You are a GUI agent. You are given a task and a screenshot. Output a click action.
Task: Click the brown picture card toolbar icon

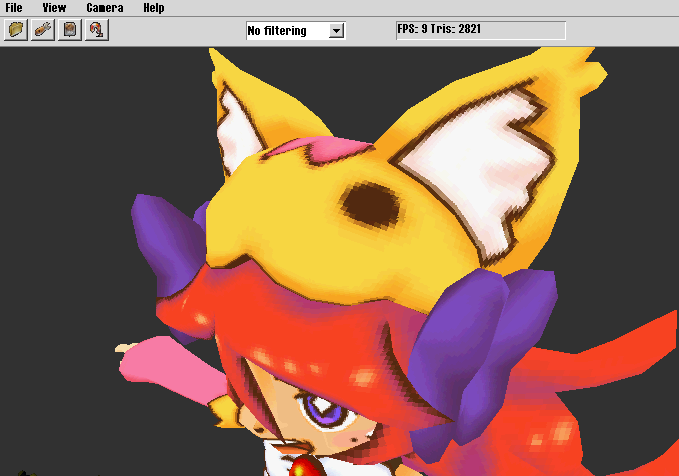[x=70, y=30]
